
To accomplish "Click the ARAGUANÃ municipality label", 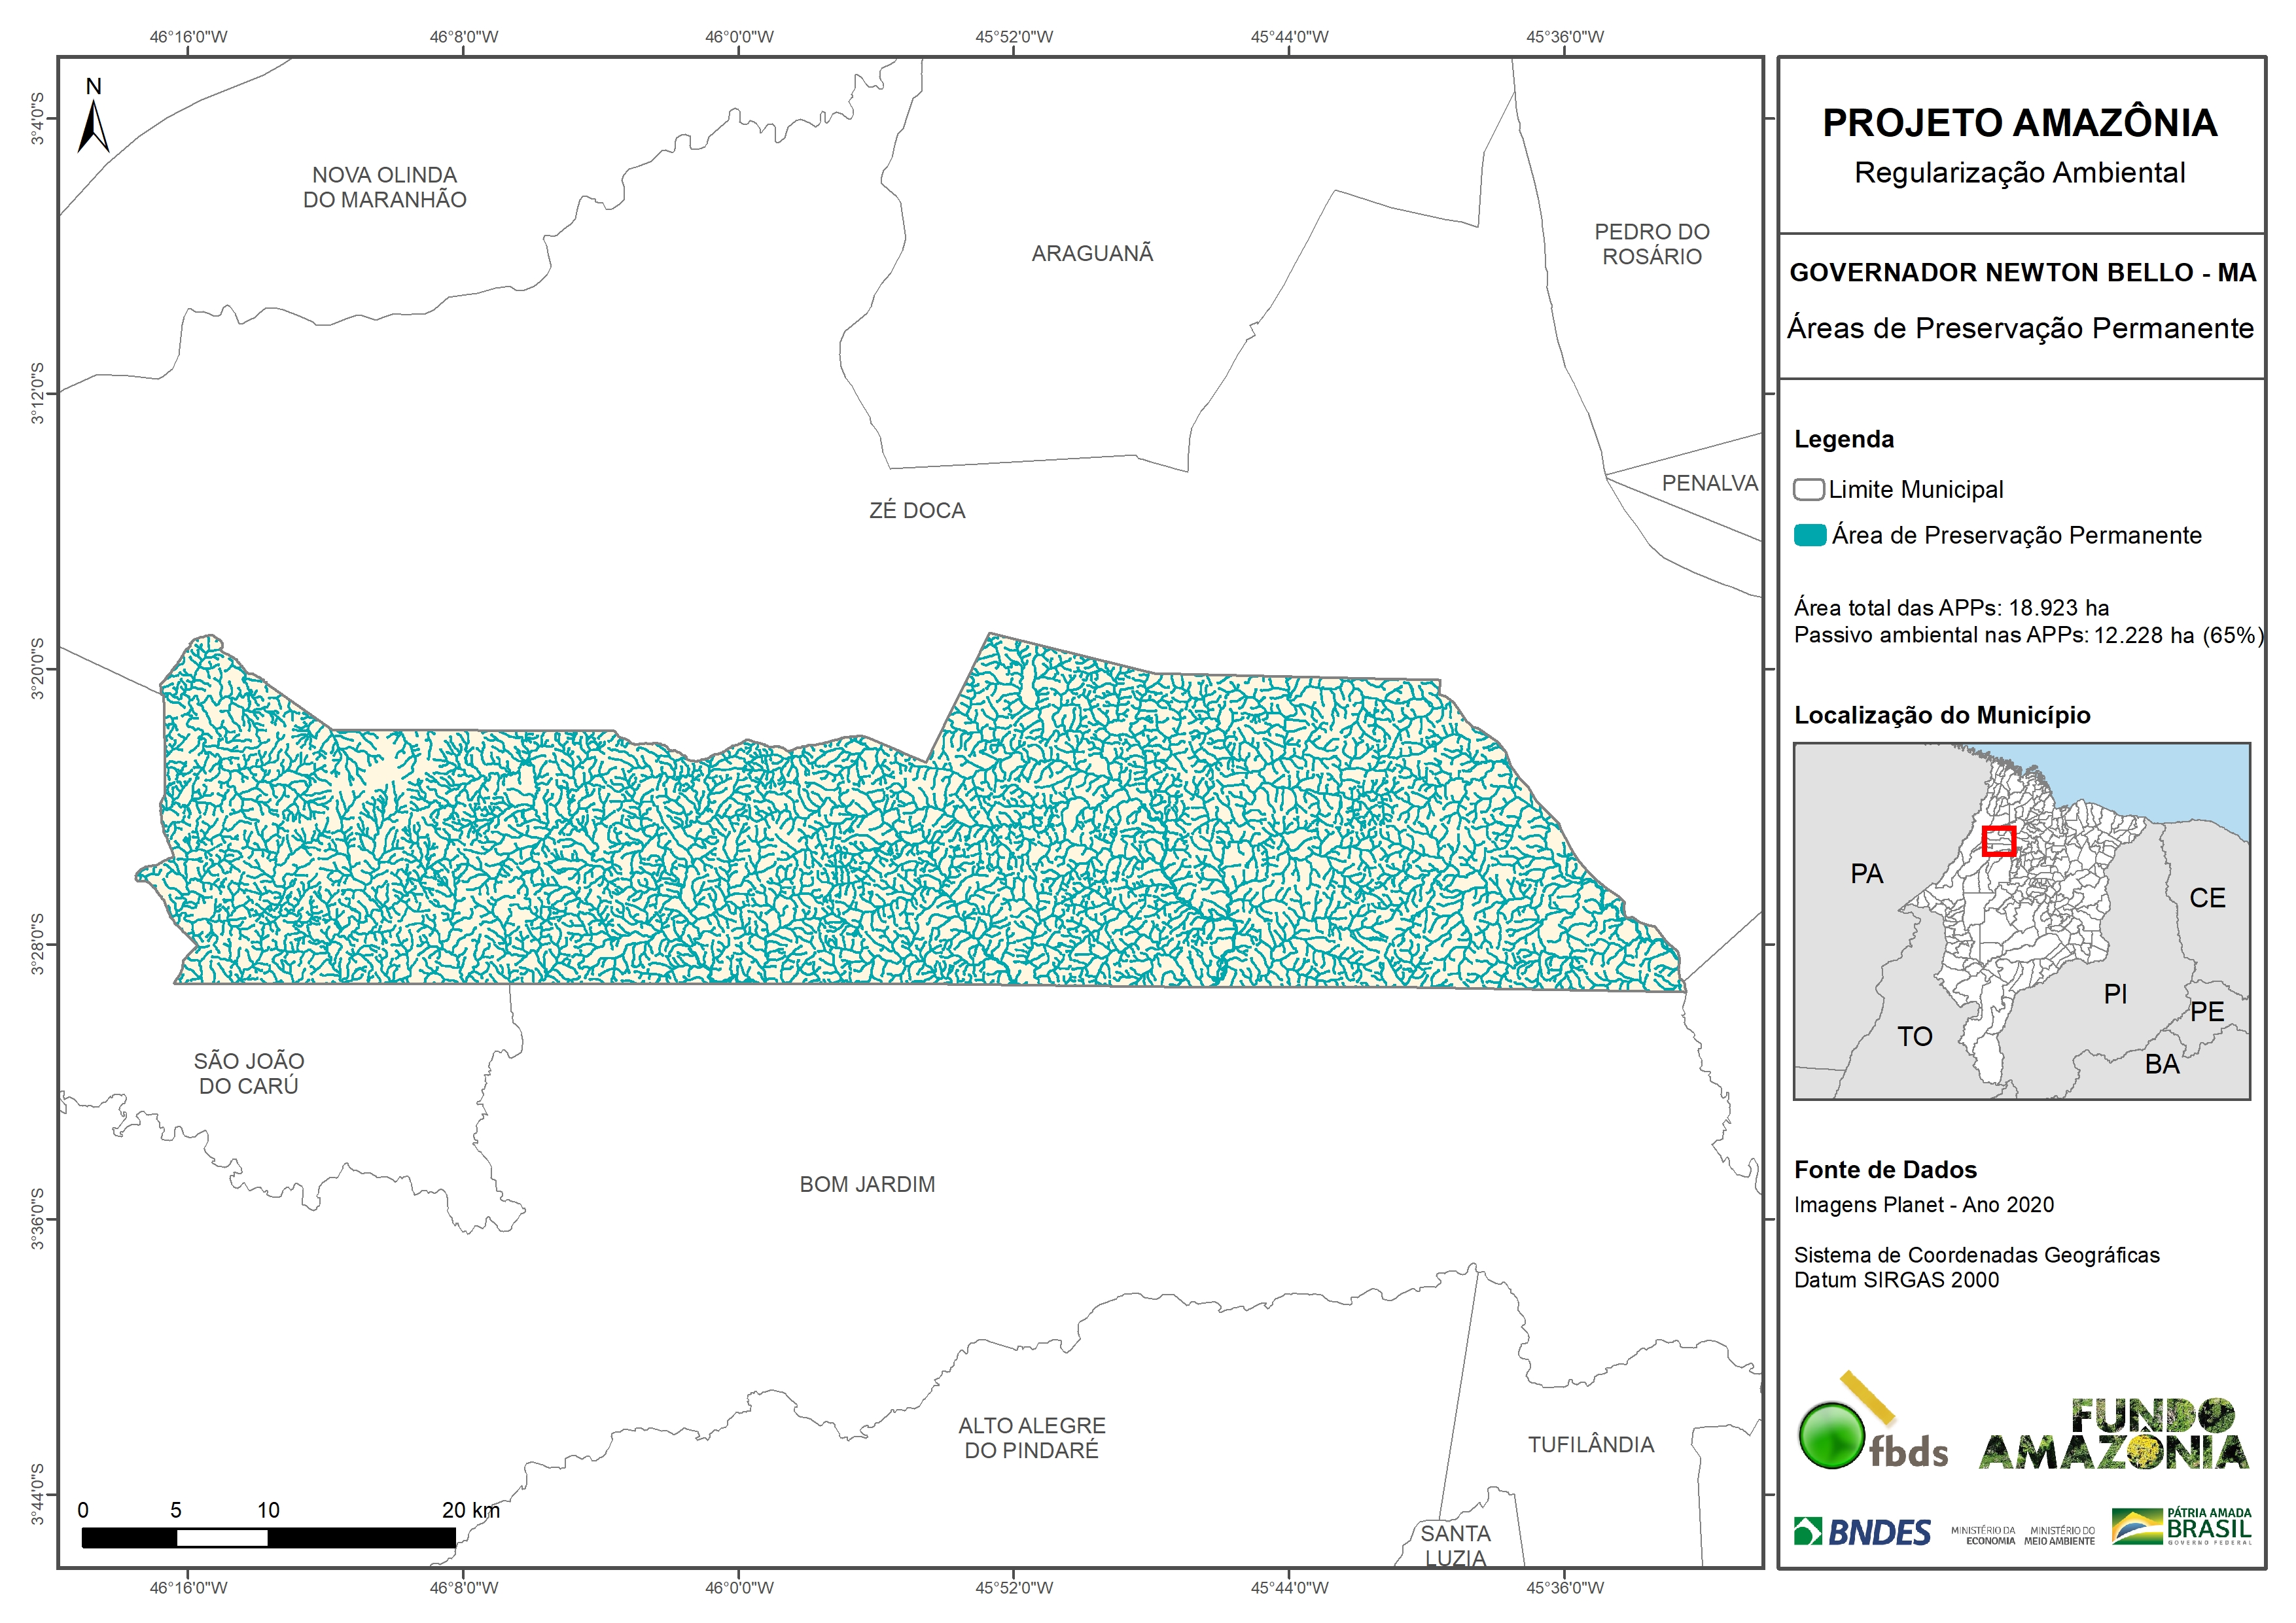I will pos(1092,254).
